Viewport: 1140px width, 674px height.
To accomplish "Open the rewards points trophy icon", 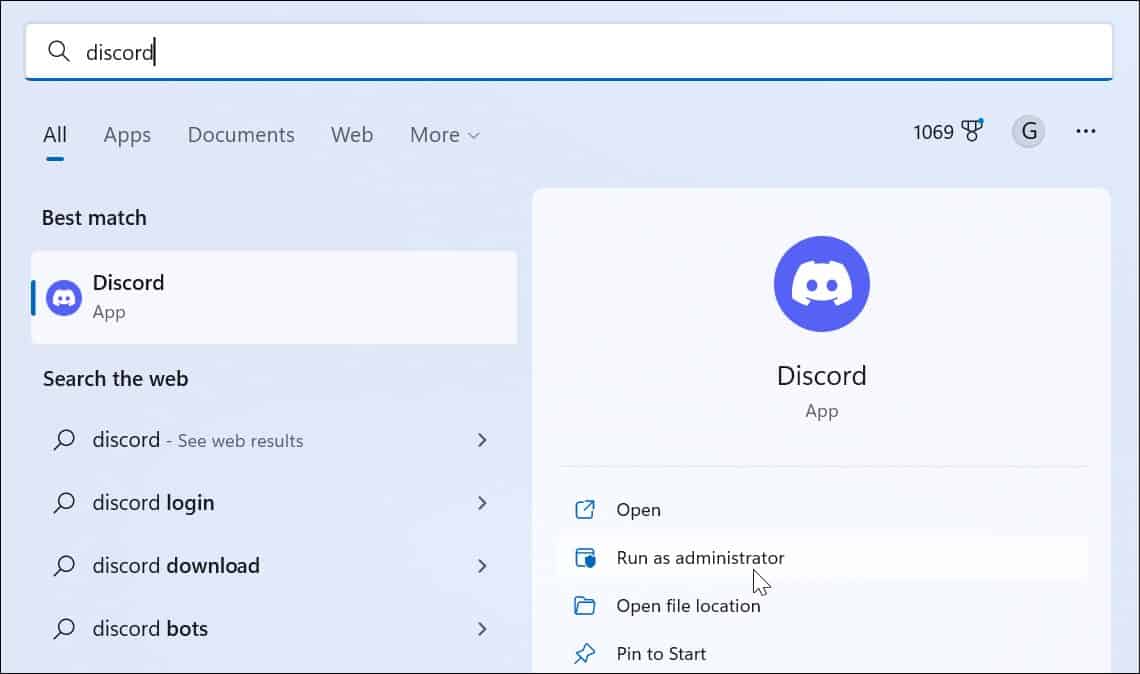I will pyautogui.click(x=972, y=131).
